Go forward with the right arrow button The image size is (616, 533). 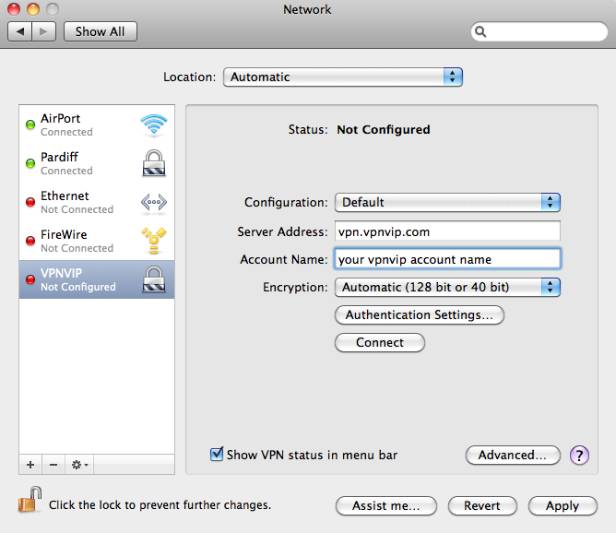coord(44,31)
